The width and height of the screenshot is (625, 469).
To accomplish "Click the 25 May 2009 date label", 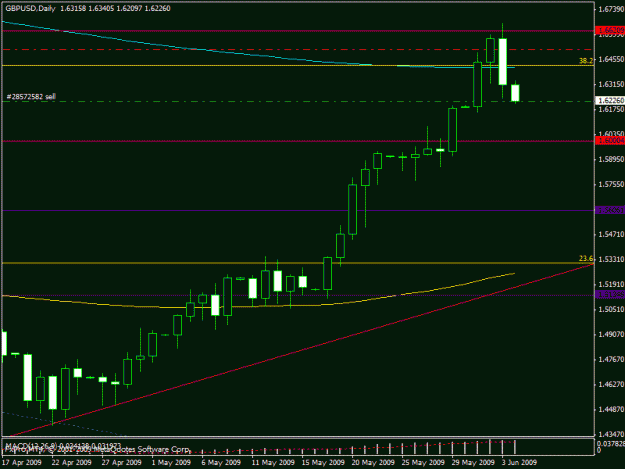I will coord(423,463).
